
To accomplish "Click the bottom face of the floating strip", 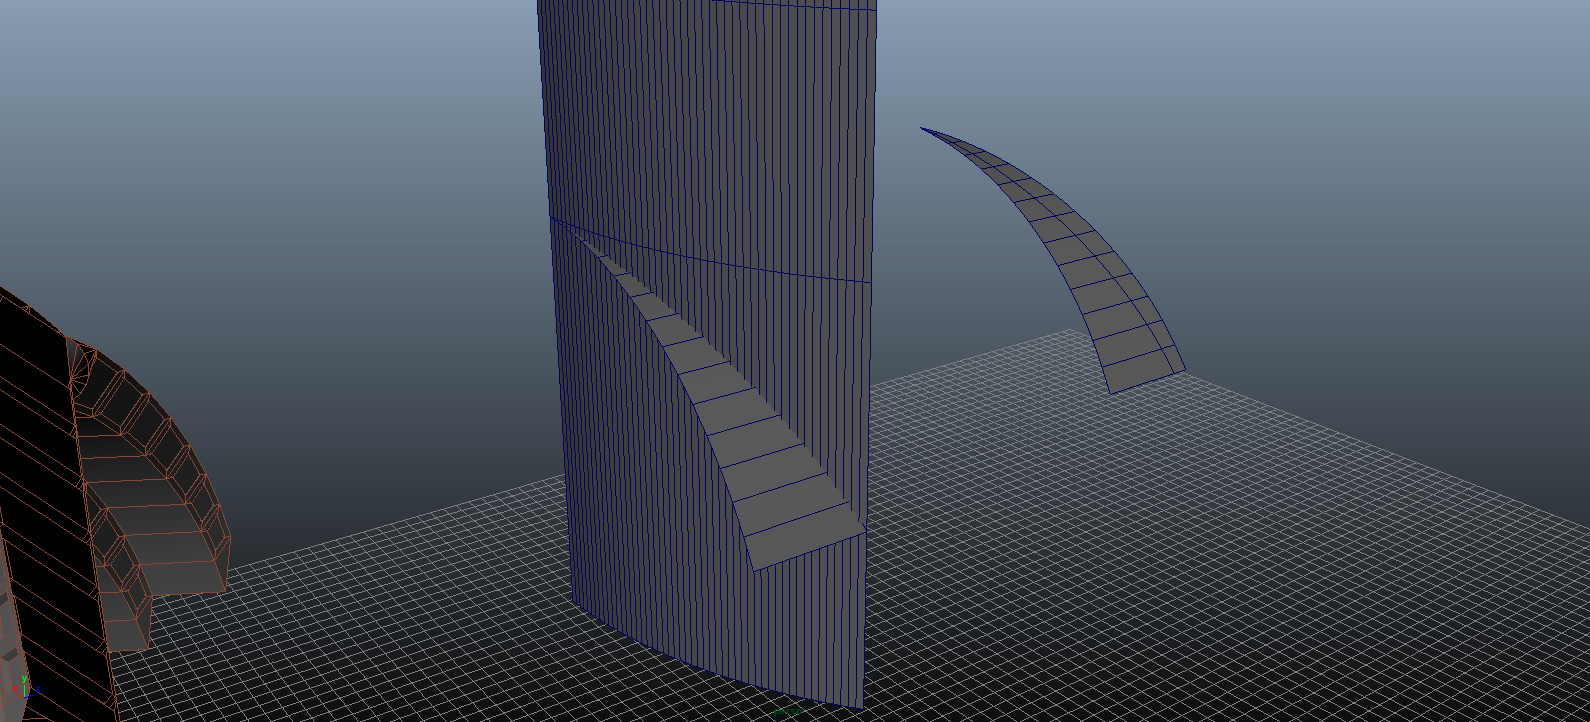I will pyautogui.click(x=1145, y=372).
